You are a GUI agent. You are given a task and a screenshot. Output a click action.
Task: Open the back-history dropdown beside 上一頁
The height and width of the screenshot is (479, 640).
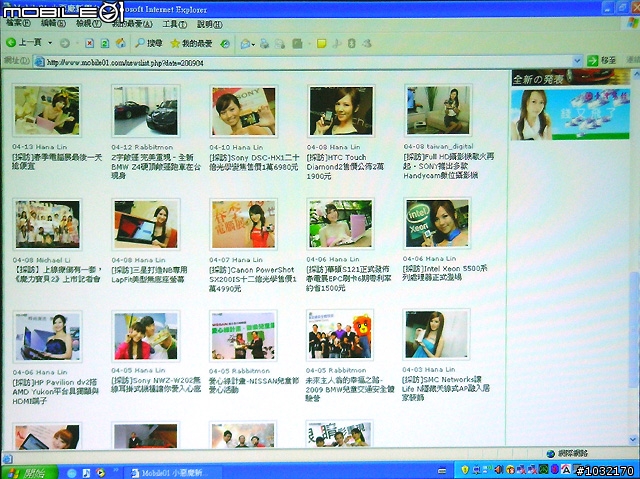[50, 43]
